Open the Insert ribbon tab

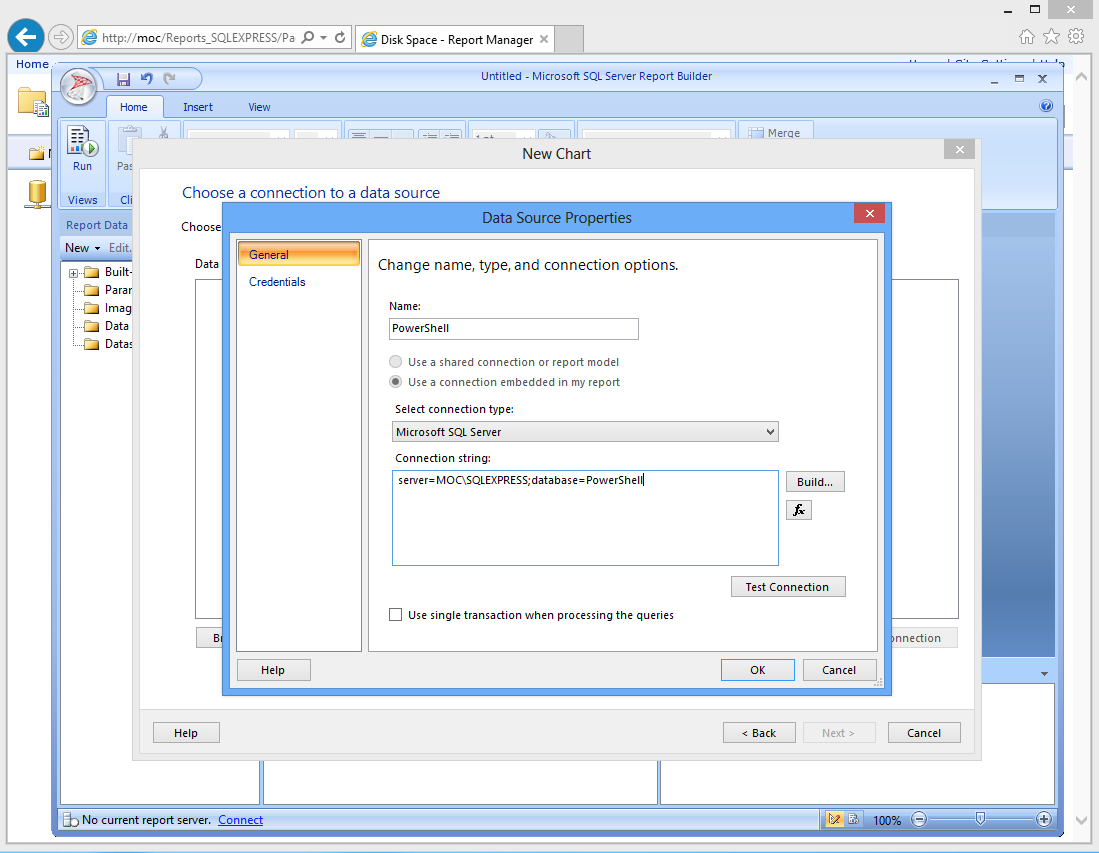198,107
